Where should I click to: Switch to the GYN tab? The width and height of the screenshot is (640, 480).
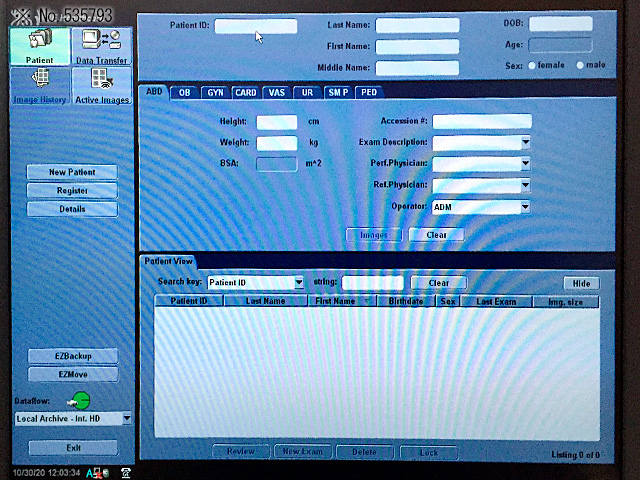pos(215,93)
